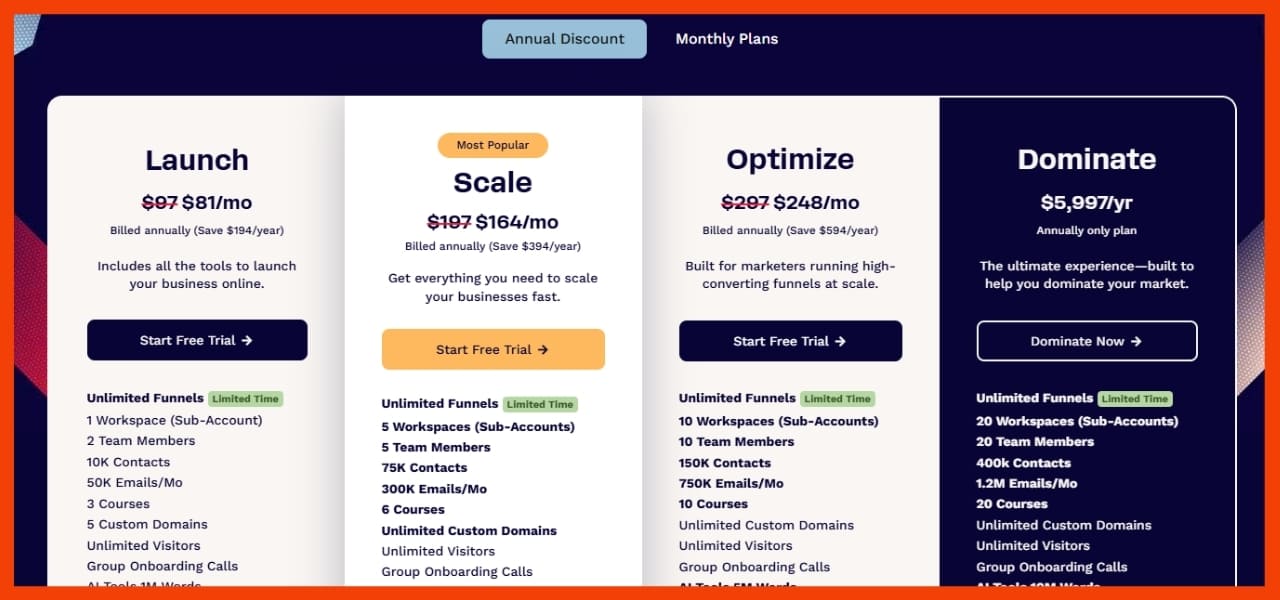Click the Limited Time badge on Launch plan
This screenshot has width=1280, height=600.
pyautogui.click(x=245, y=398)
